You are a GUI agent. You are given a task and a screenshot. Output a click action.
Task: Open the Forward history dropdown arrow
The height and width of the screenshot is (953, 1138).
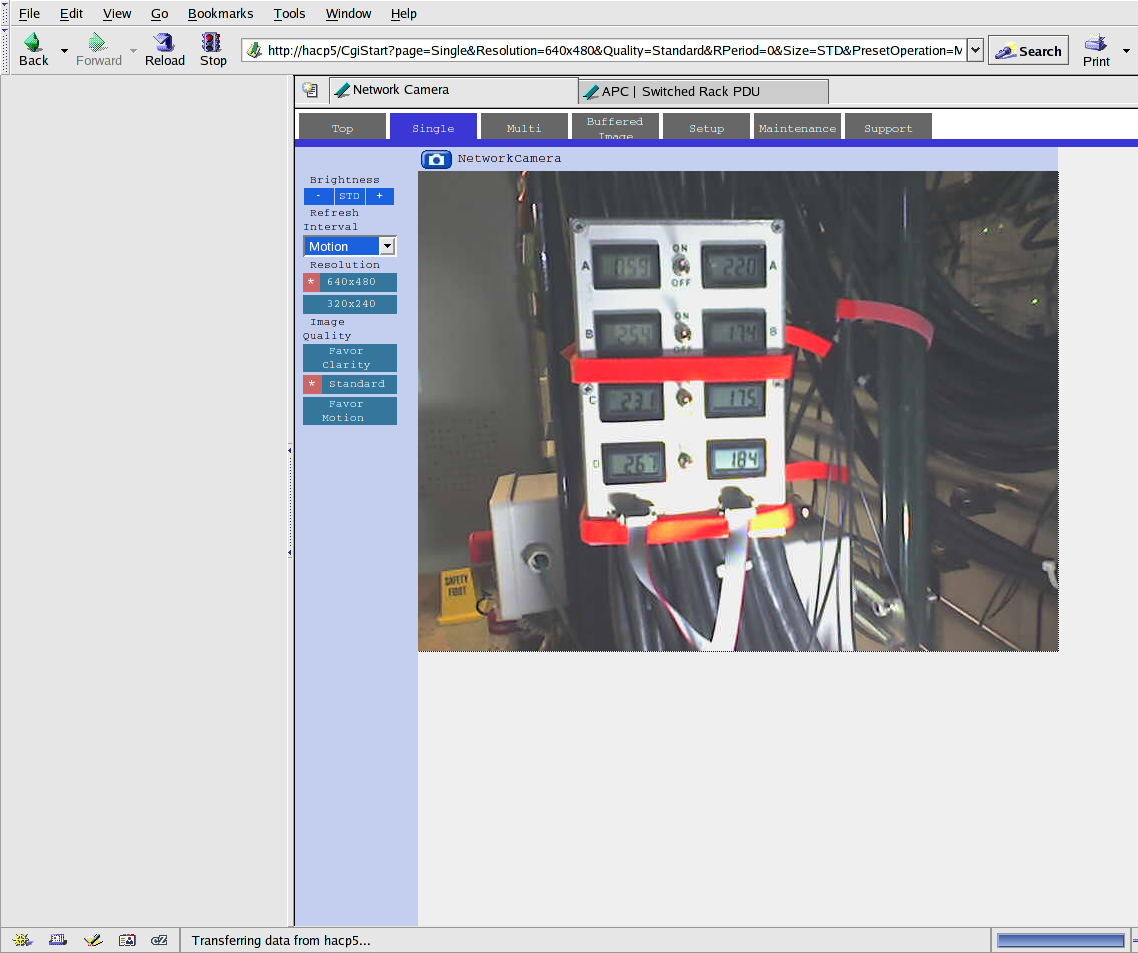134,51
